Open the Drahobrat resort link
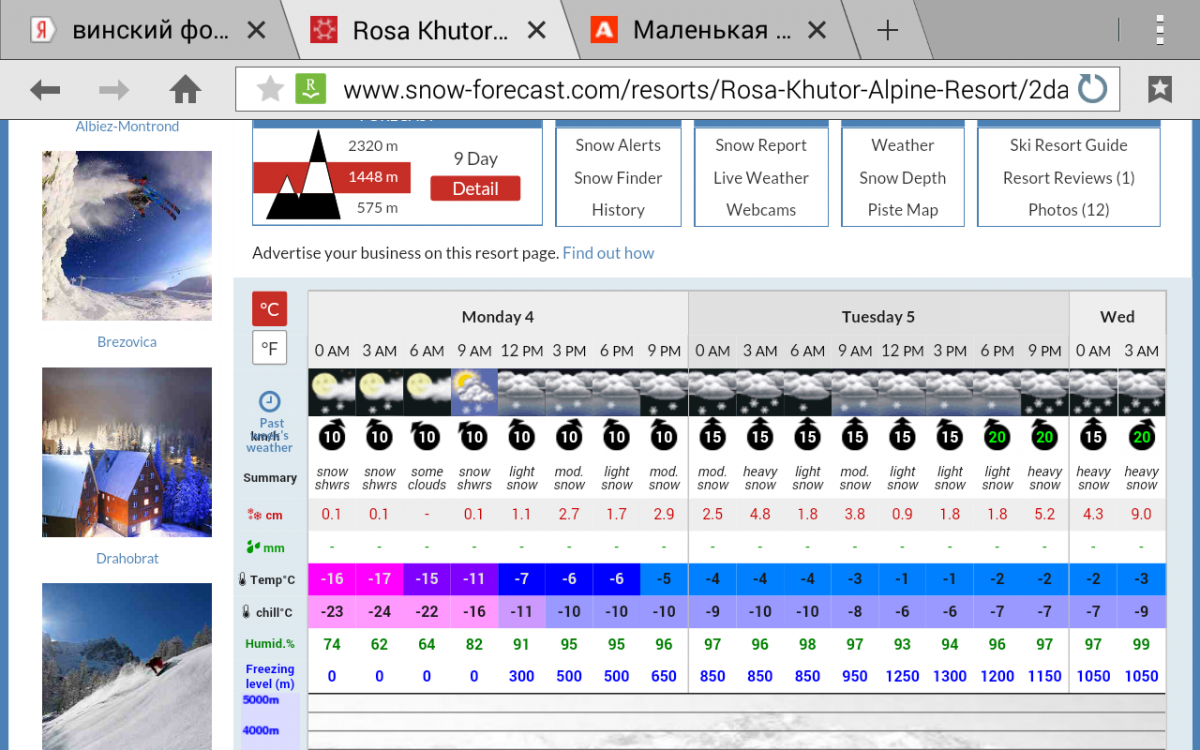The height and width of the screenshot is (750, 1200). click(127, 559)
